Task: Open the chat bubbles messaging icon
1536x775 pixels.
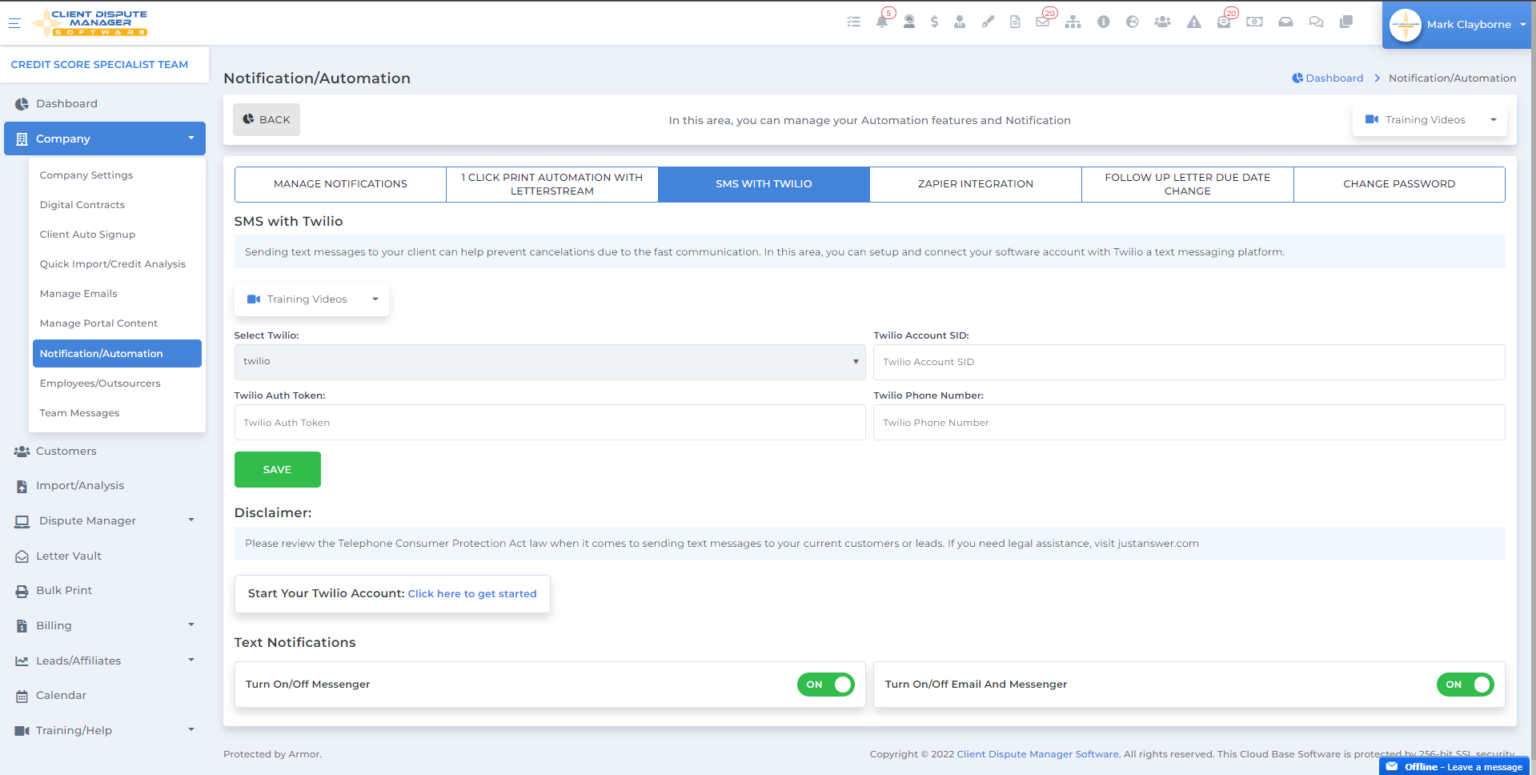Action: click(1315, 20)
